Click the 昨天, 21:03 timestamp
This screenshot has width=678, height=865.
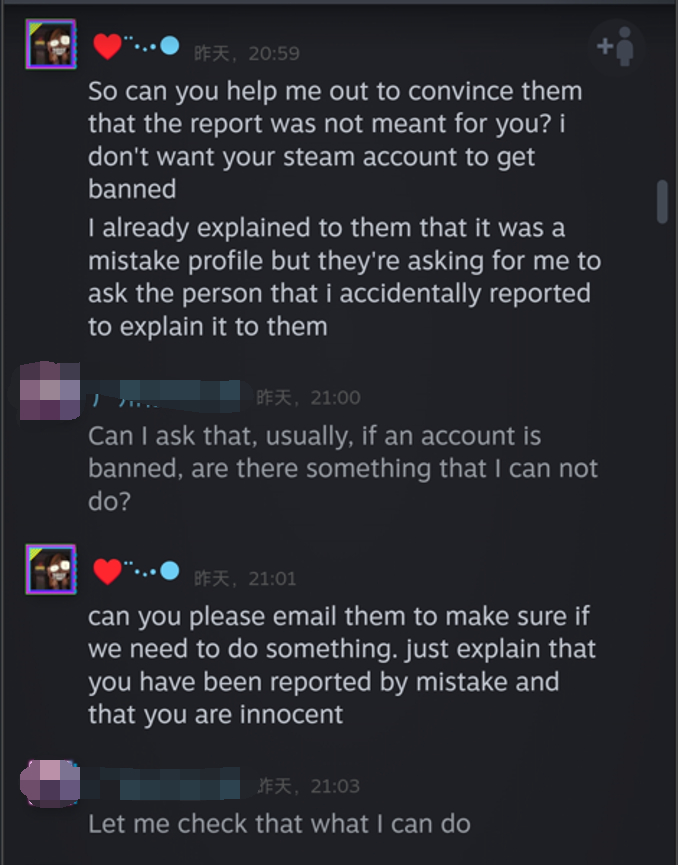[308, 786]
